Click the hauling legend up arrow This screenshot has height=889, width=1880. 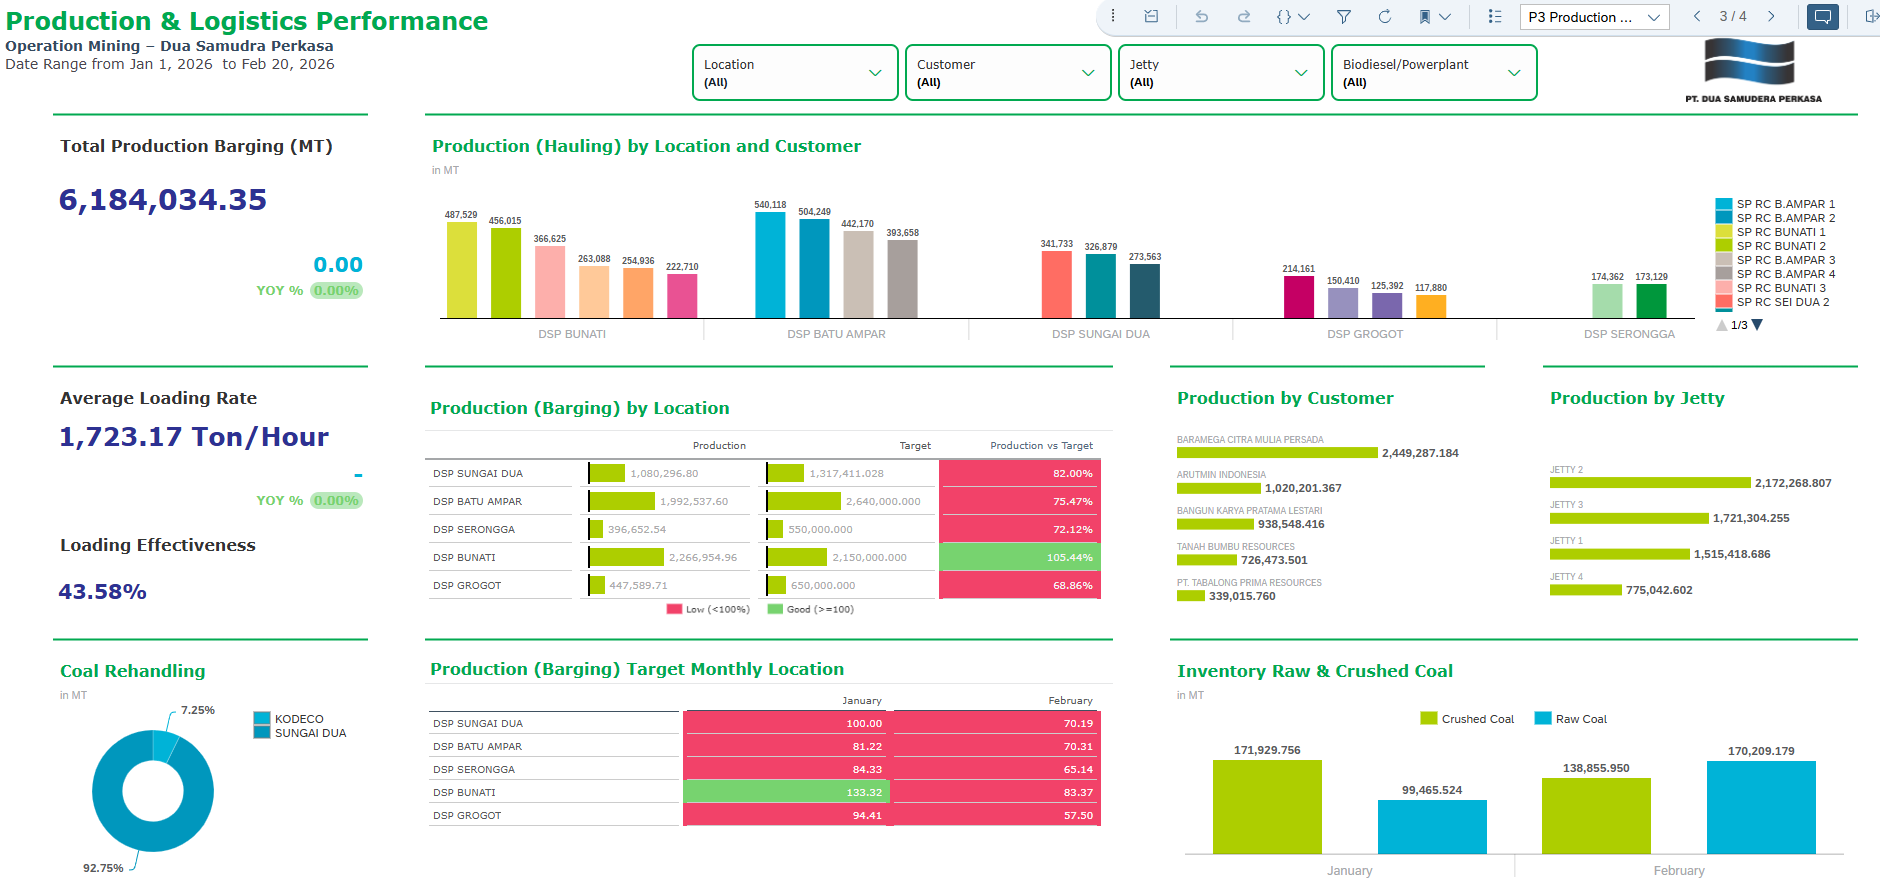[x=1721, y=325]
